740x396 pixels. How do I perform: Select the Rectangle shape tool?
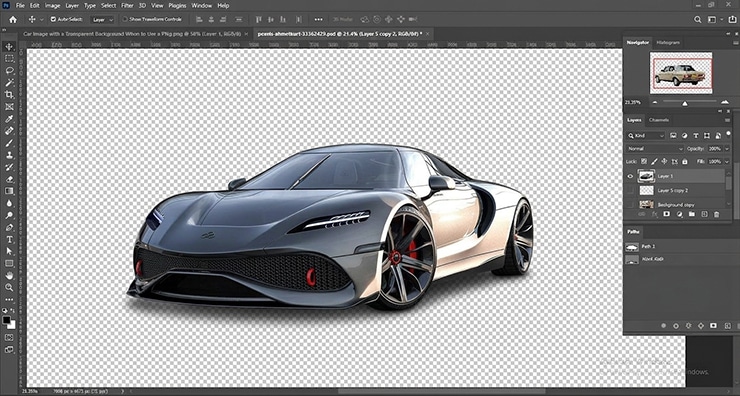point(9,263)
